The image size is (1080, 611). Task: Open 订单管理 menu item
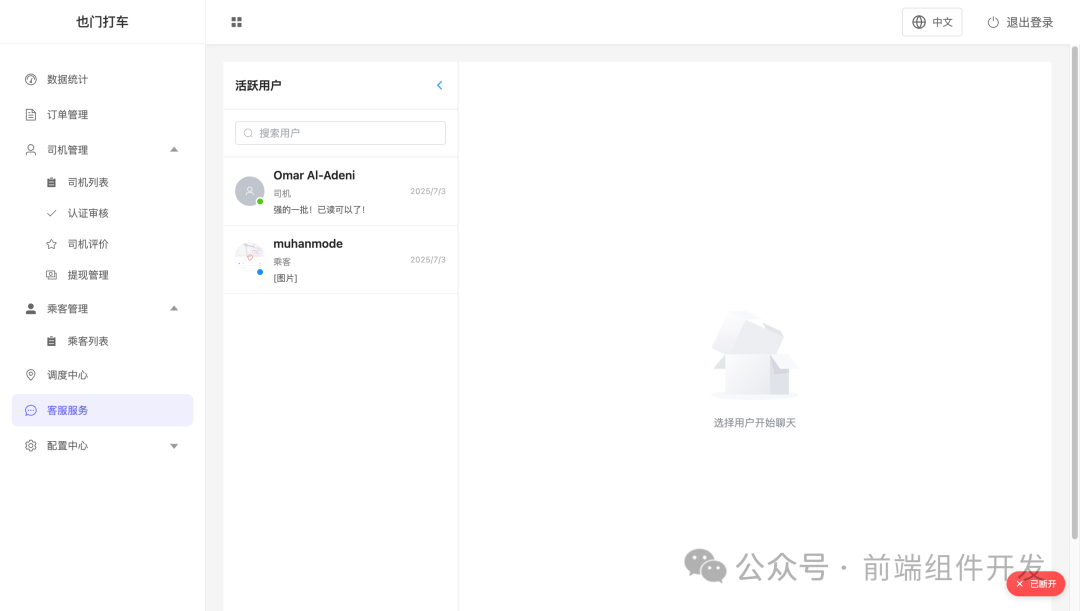click(x=102, y=114)
